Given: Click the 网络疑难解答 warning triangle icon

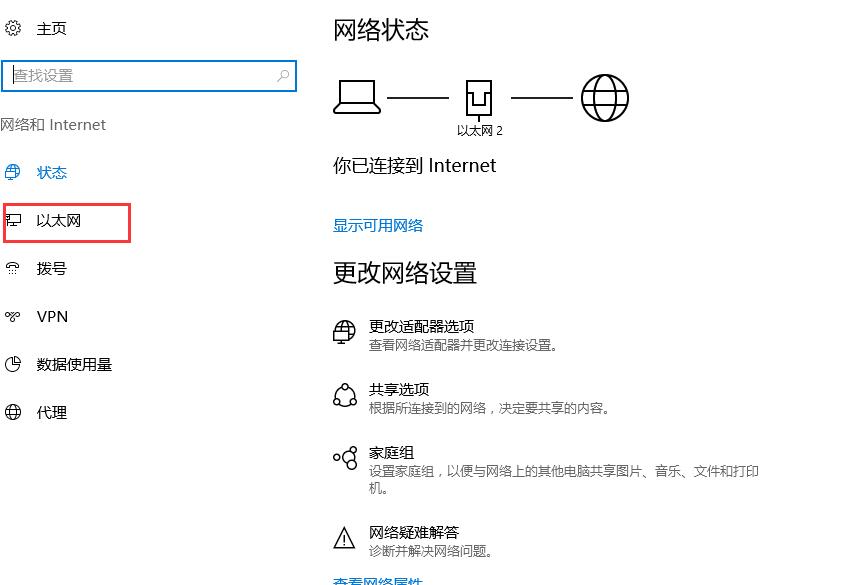Looking at the screenshot, I should (345, 539).
